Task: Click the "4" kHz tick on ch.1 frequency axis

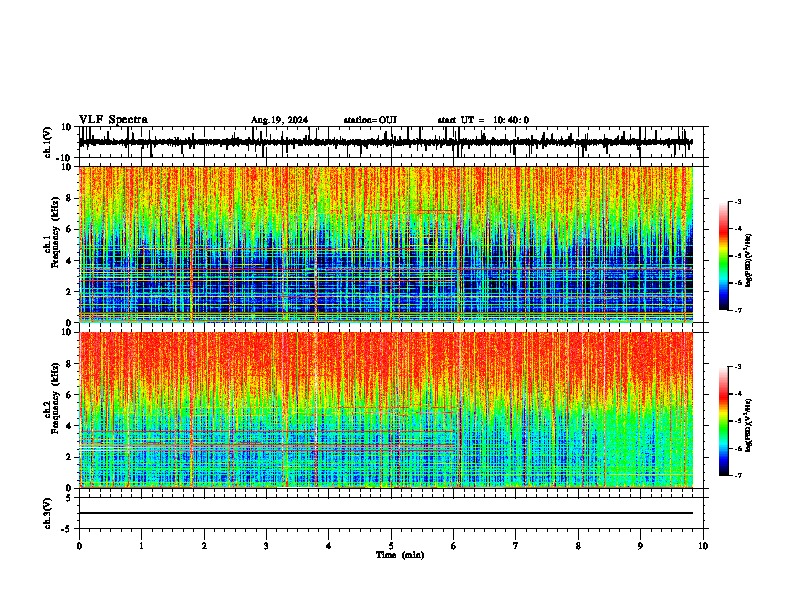Action: (x=69, y=261)
